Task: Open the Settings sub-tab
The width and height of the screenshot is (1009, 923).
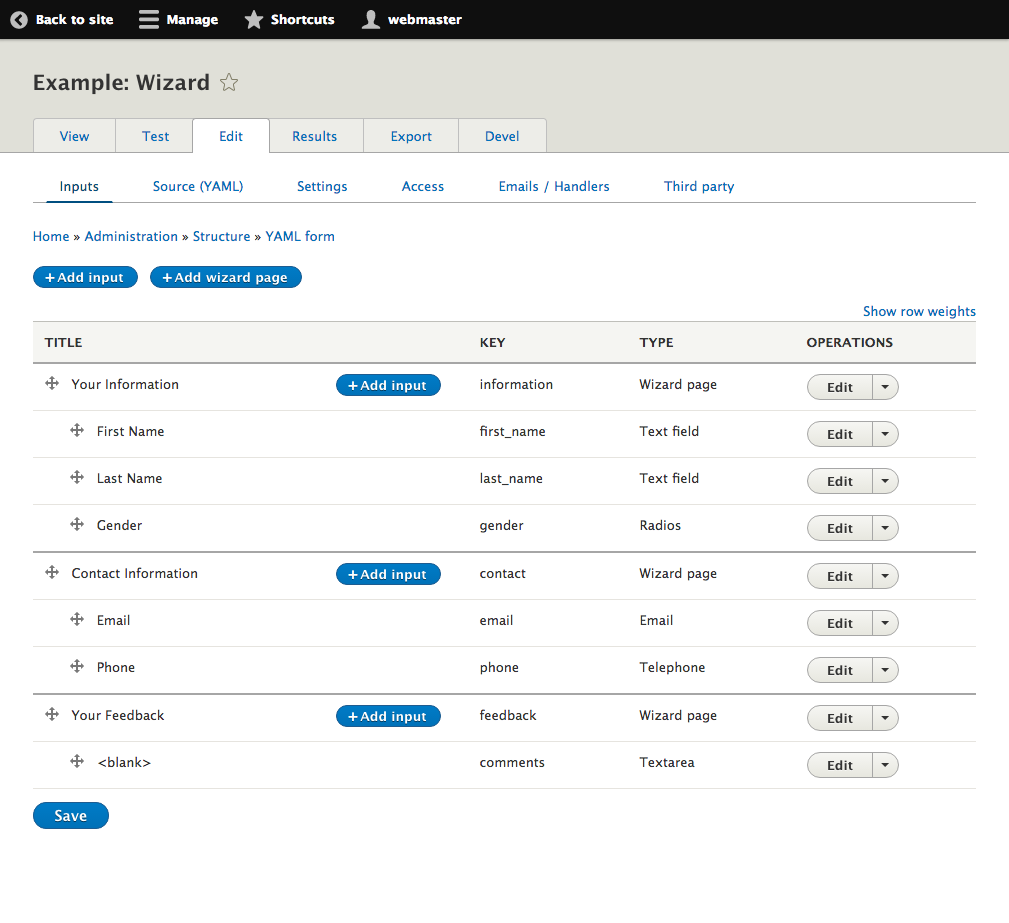Action: click(x=322, y=186)
